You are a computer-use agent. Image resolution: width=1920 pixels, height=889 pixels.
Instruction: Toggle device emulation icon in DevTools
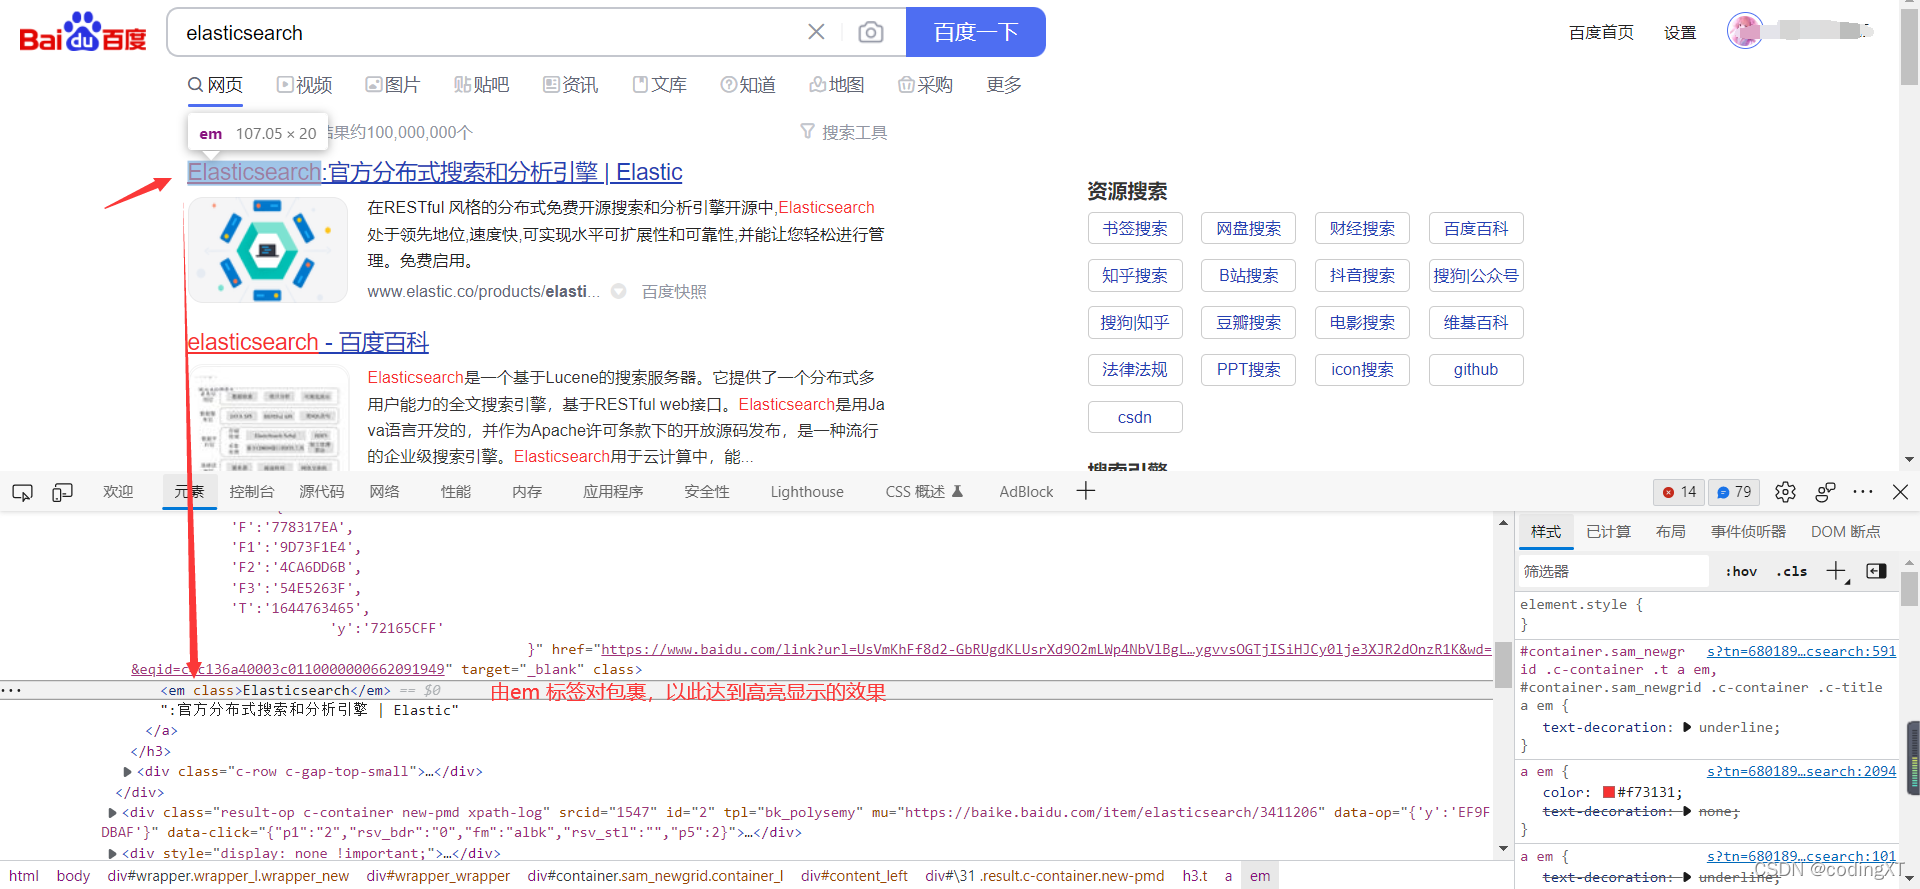[x=62, y=492]
